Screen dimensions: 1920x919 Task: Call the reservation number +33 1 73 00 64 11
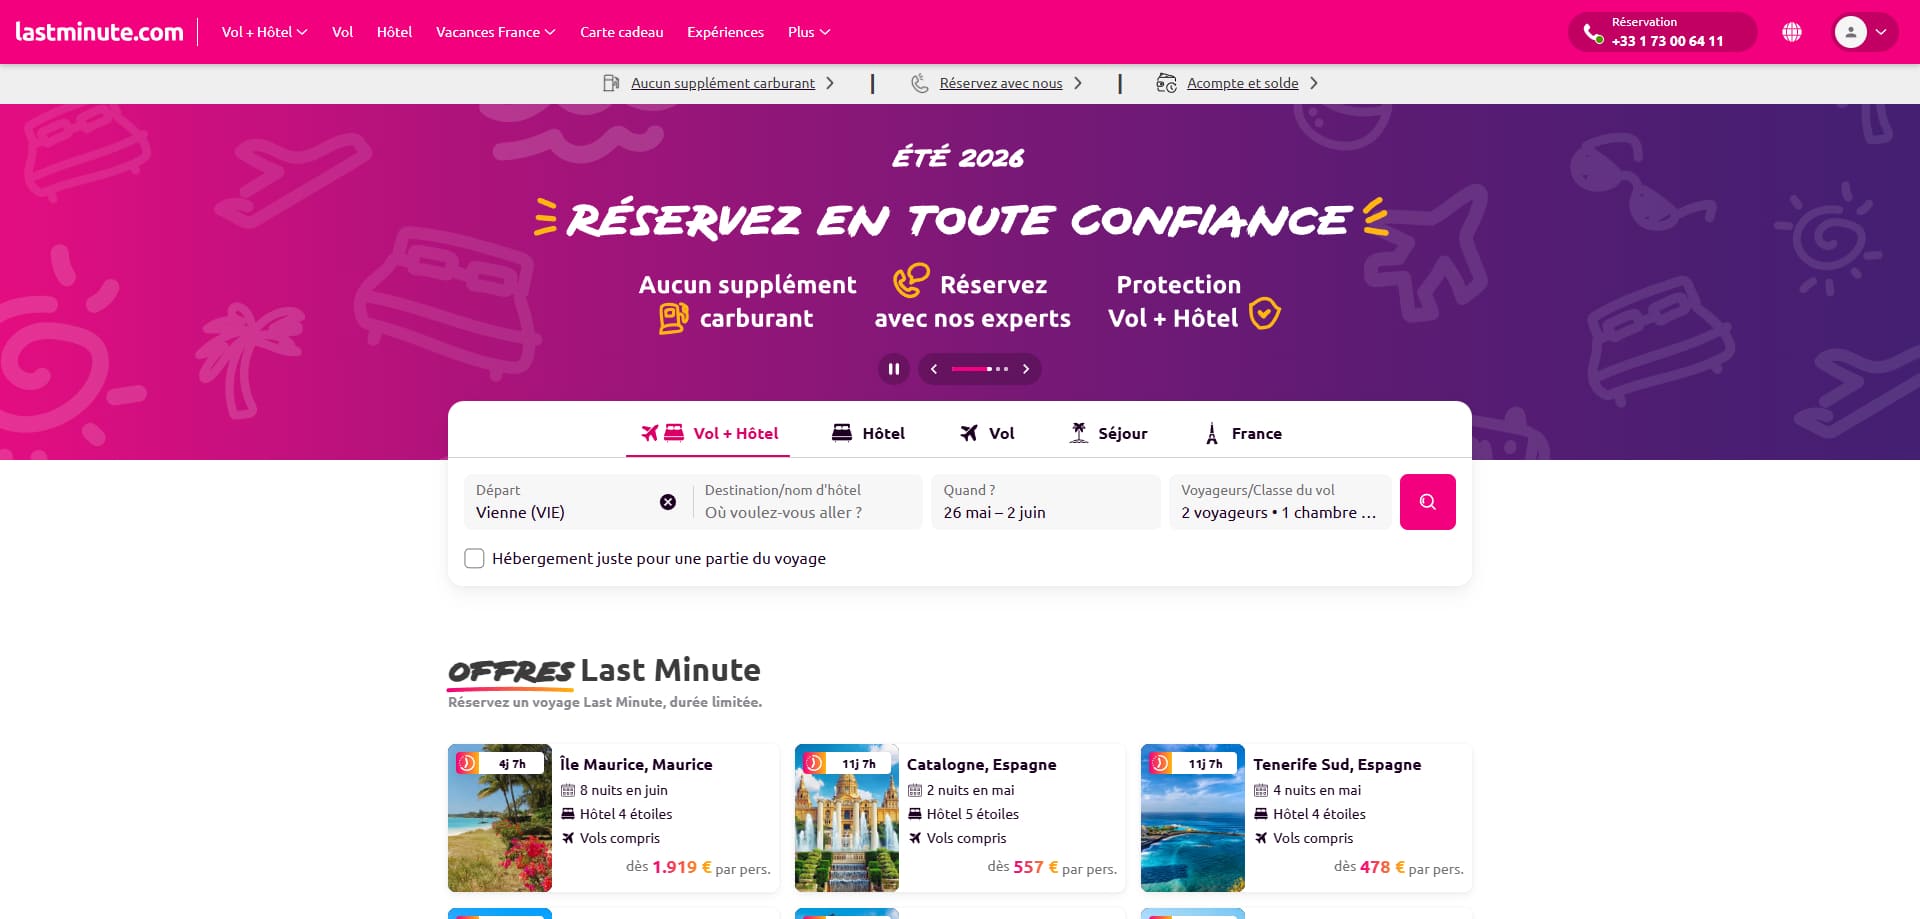[x=1667, y=41]
